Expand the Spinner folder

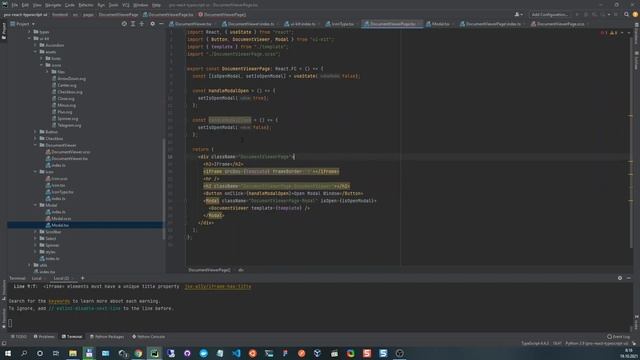click(x=36, y=245)
